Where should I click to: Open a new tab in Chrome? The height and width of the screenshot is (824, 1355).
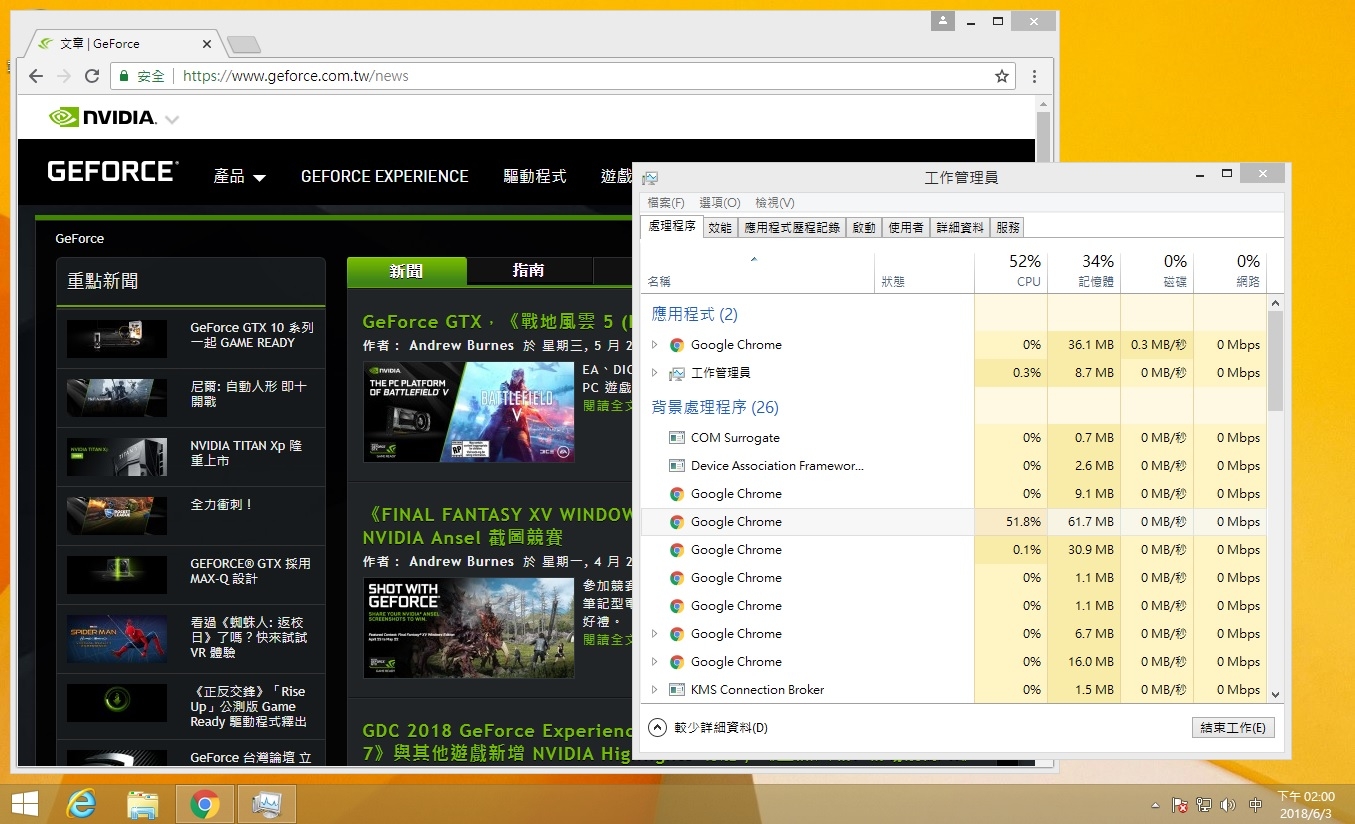(x=244, y=44)
